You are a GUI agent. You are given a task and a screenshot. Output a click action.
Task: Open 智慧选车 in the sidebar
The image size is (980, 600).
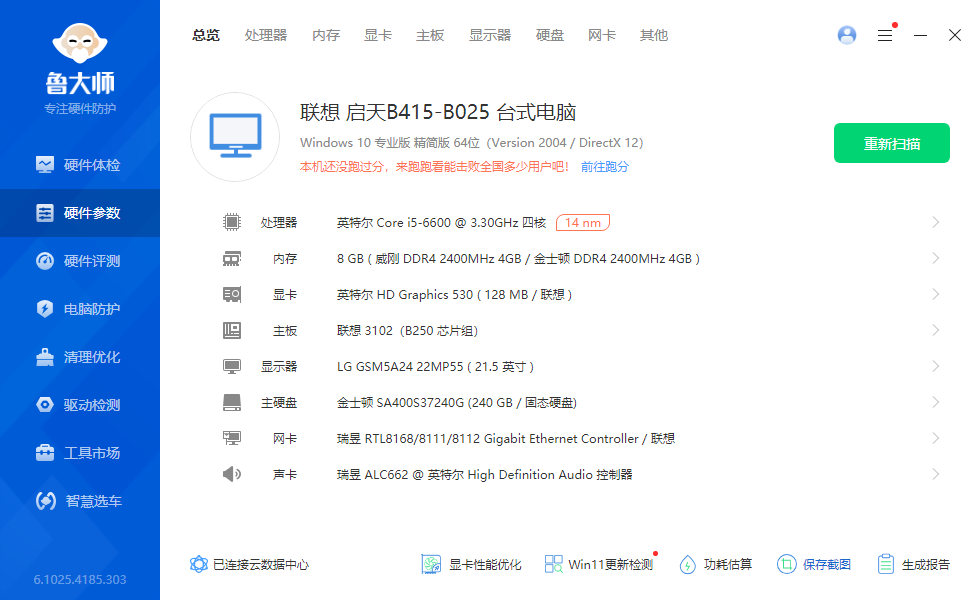coord(79,501)
